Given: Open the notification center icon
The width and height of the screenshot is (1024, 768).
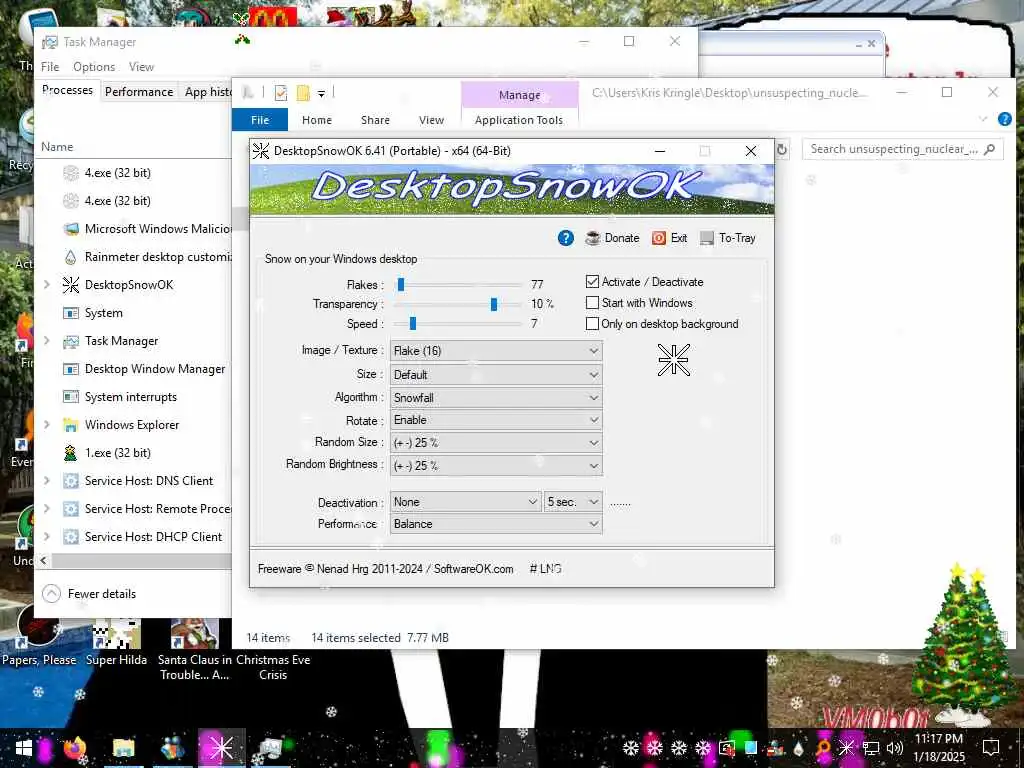Looking at the screenshot, I should pyautogui.click(x=991, y=748).
